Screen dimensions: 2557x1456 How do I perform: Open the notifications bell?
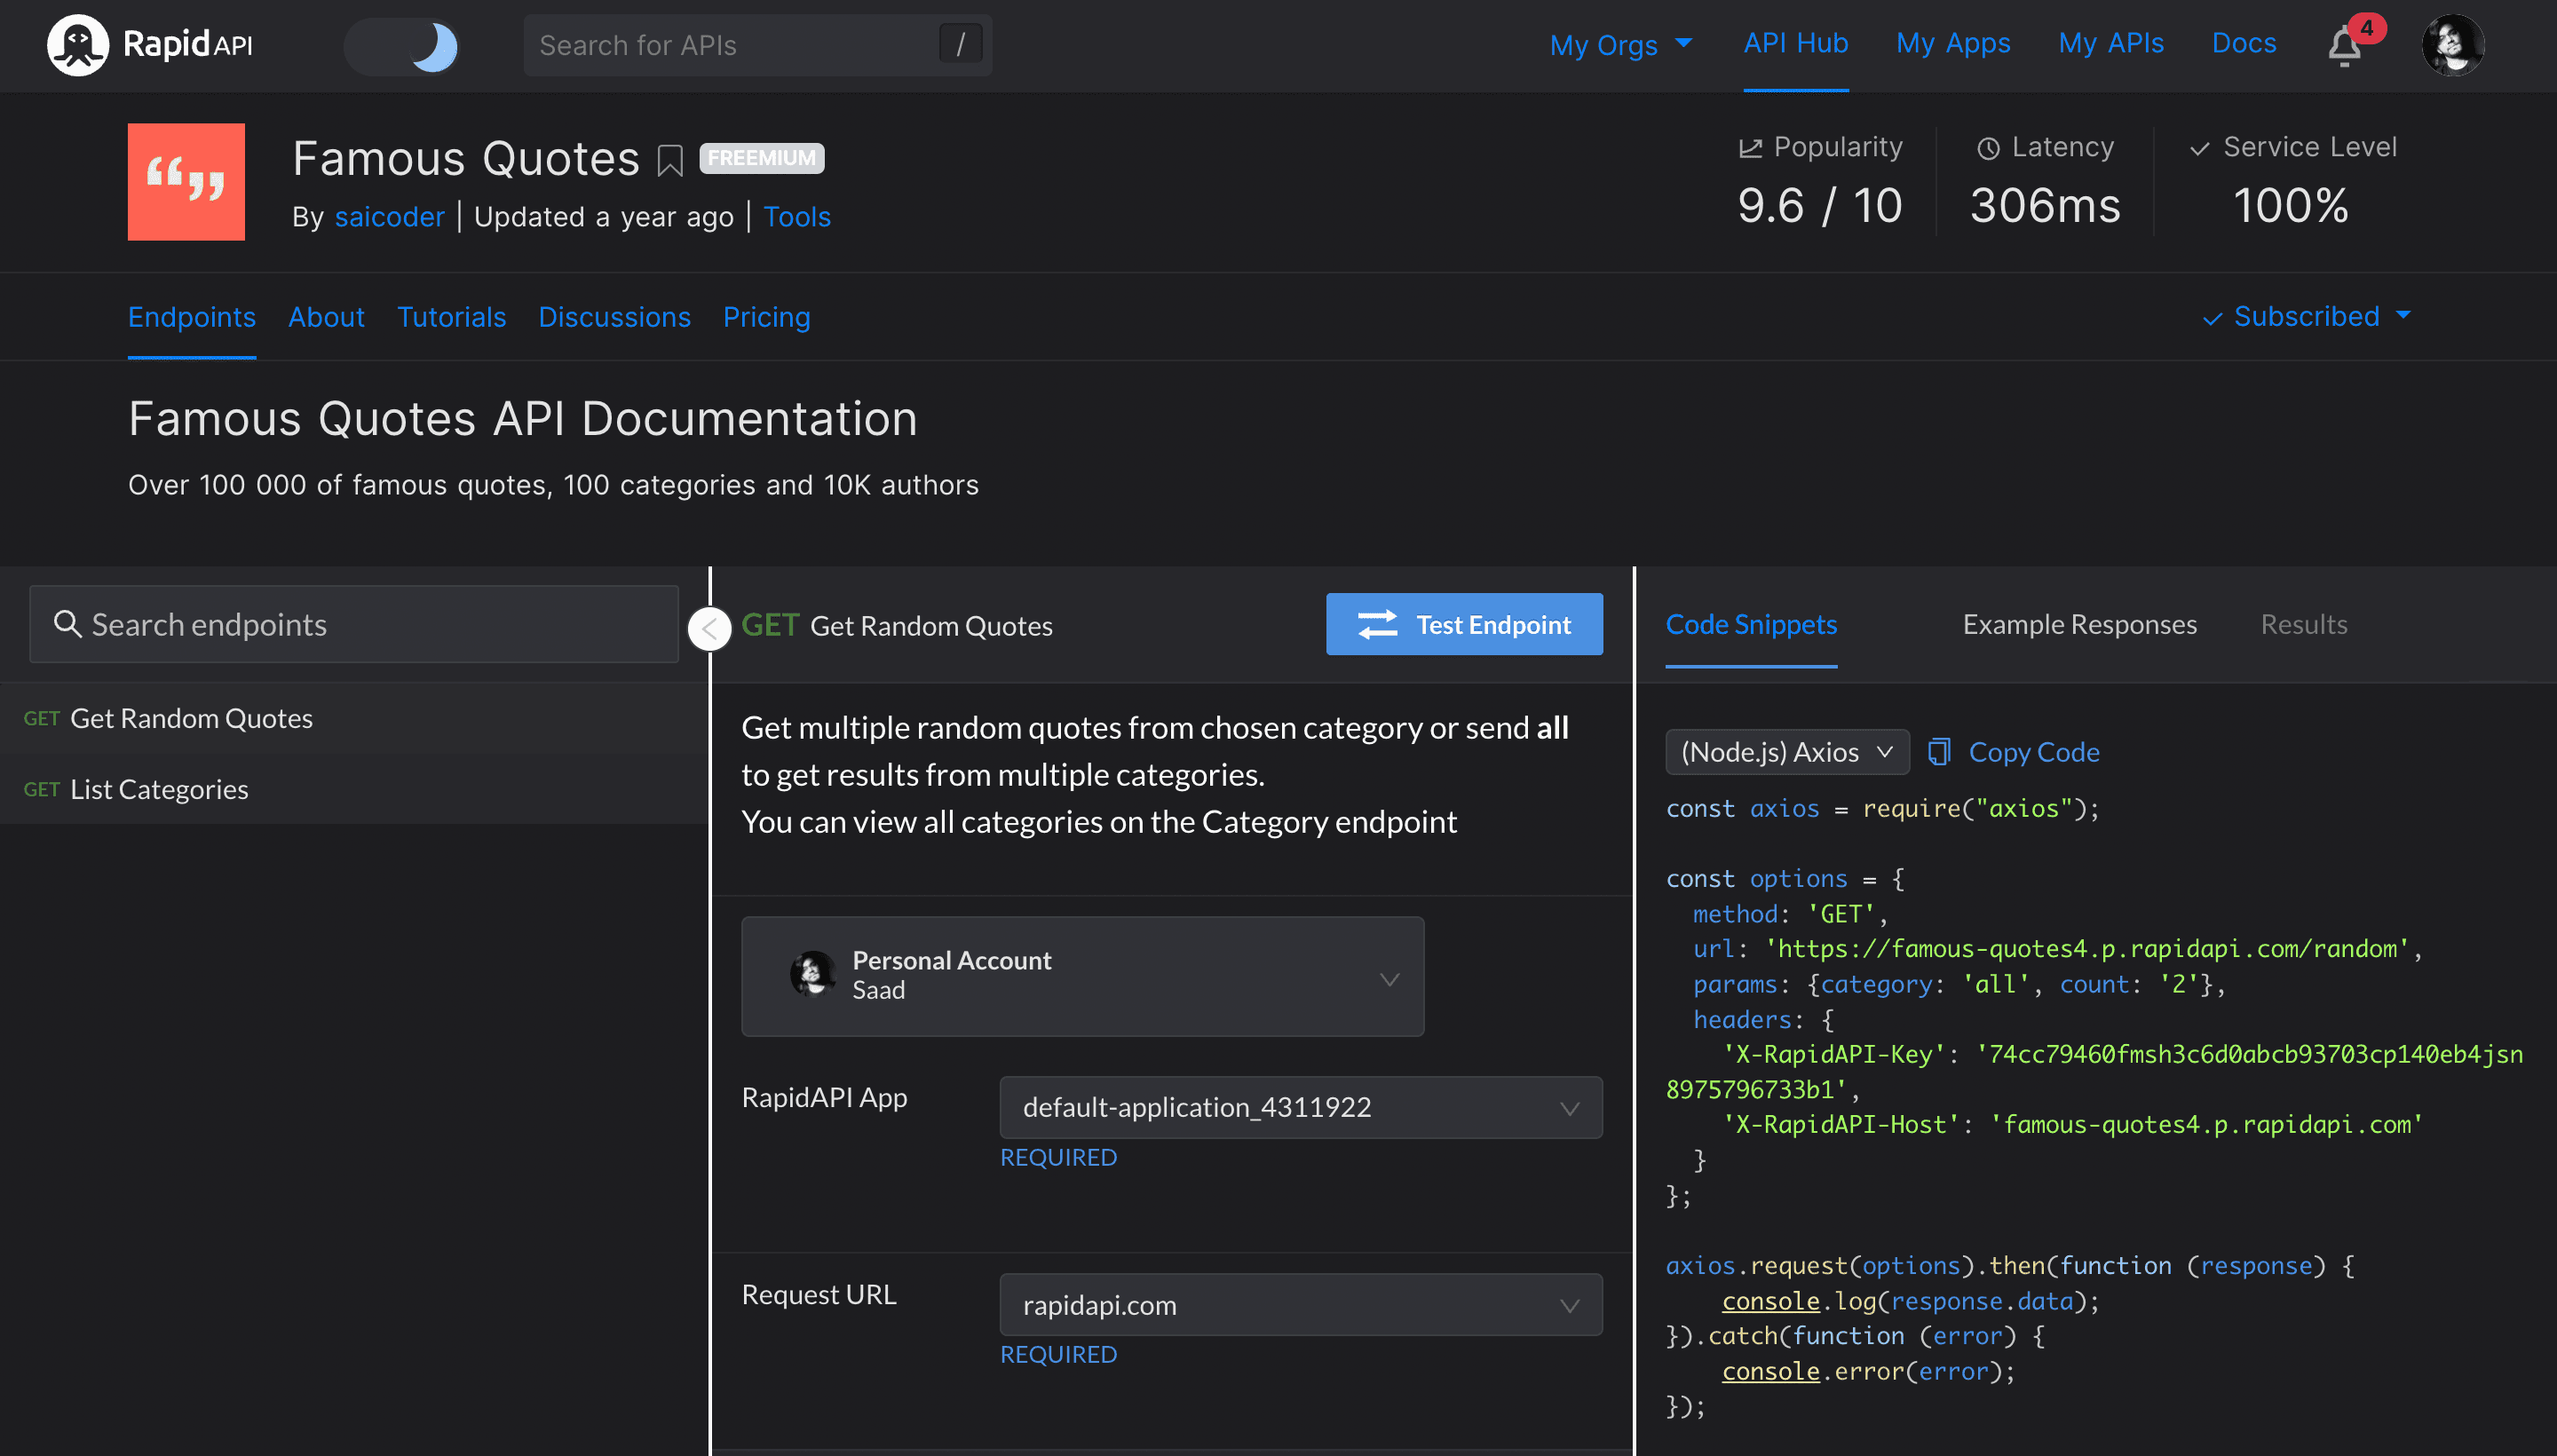(2345, 46)
